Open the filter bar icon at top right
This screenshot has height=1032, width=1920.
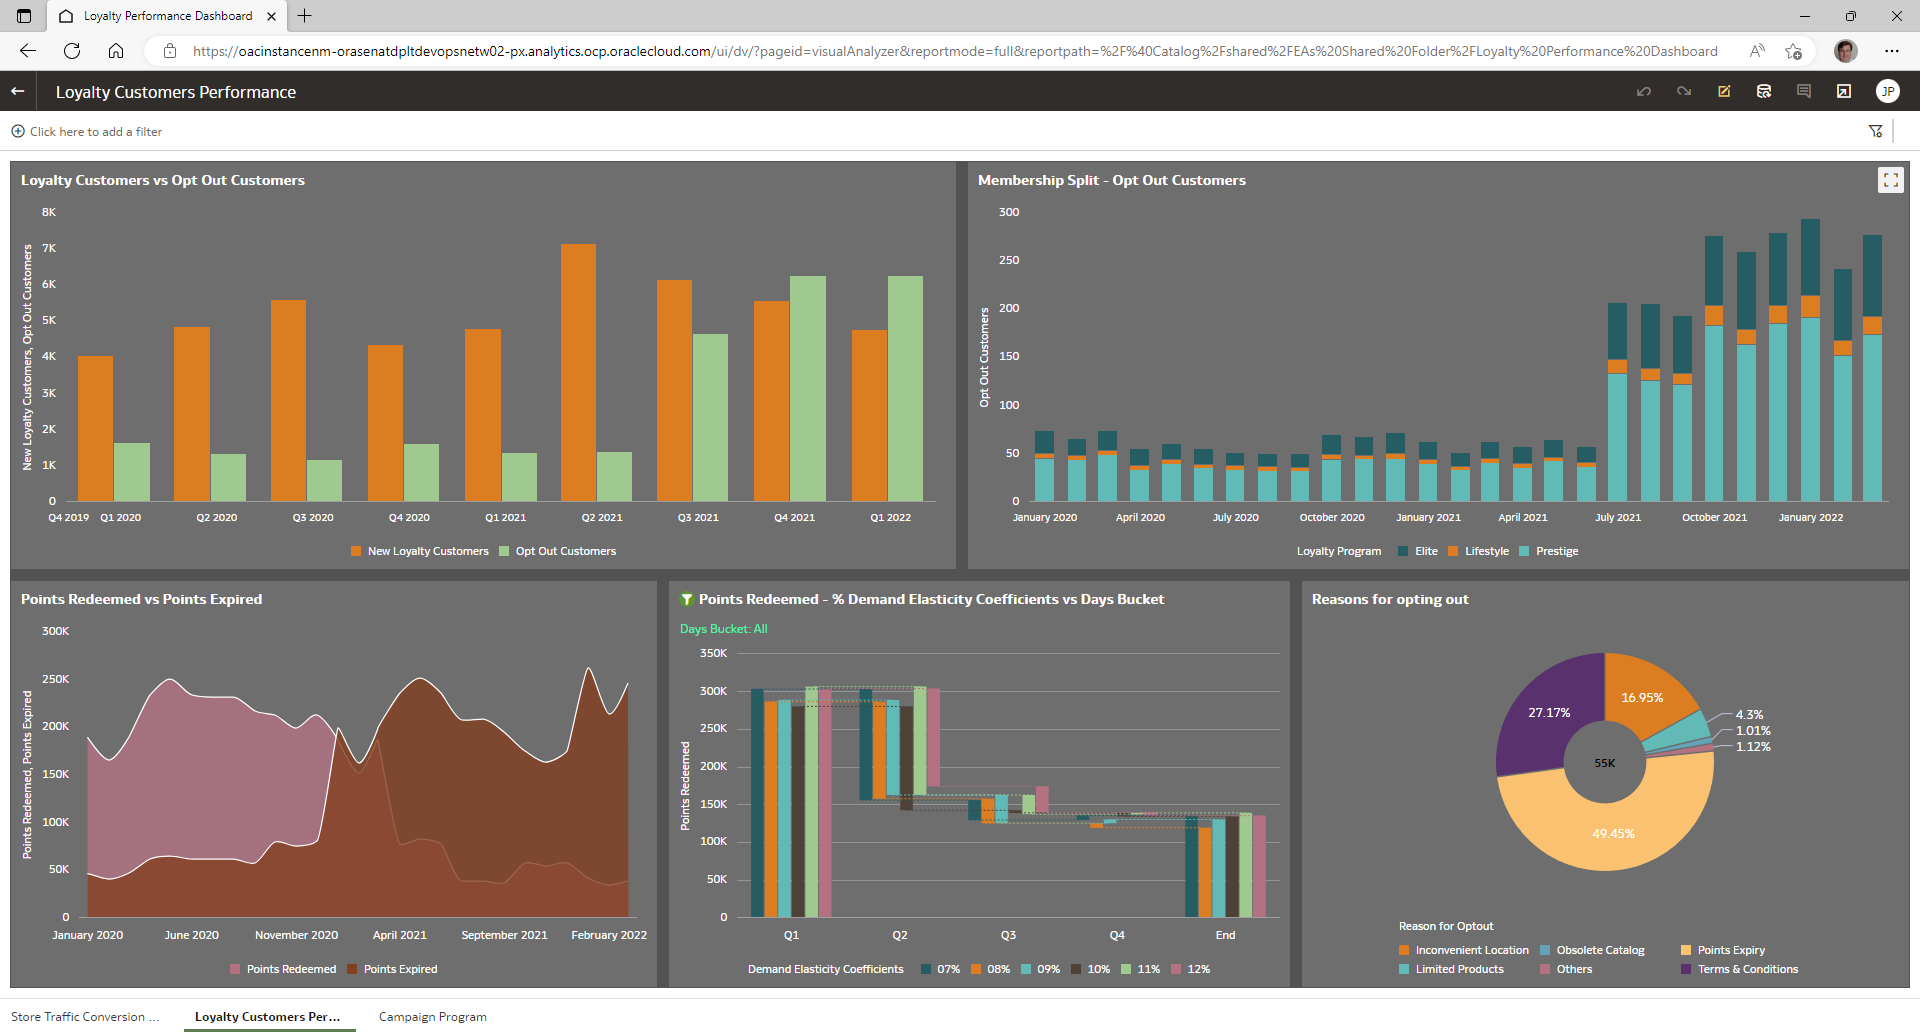click(1876, 131)
